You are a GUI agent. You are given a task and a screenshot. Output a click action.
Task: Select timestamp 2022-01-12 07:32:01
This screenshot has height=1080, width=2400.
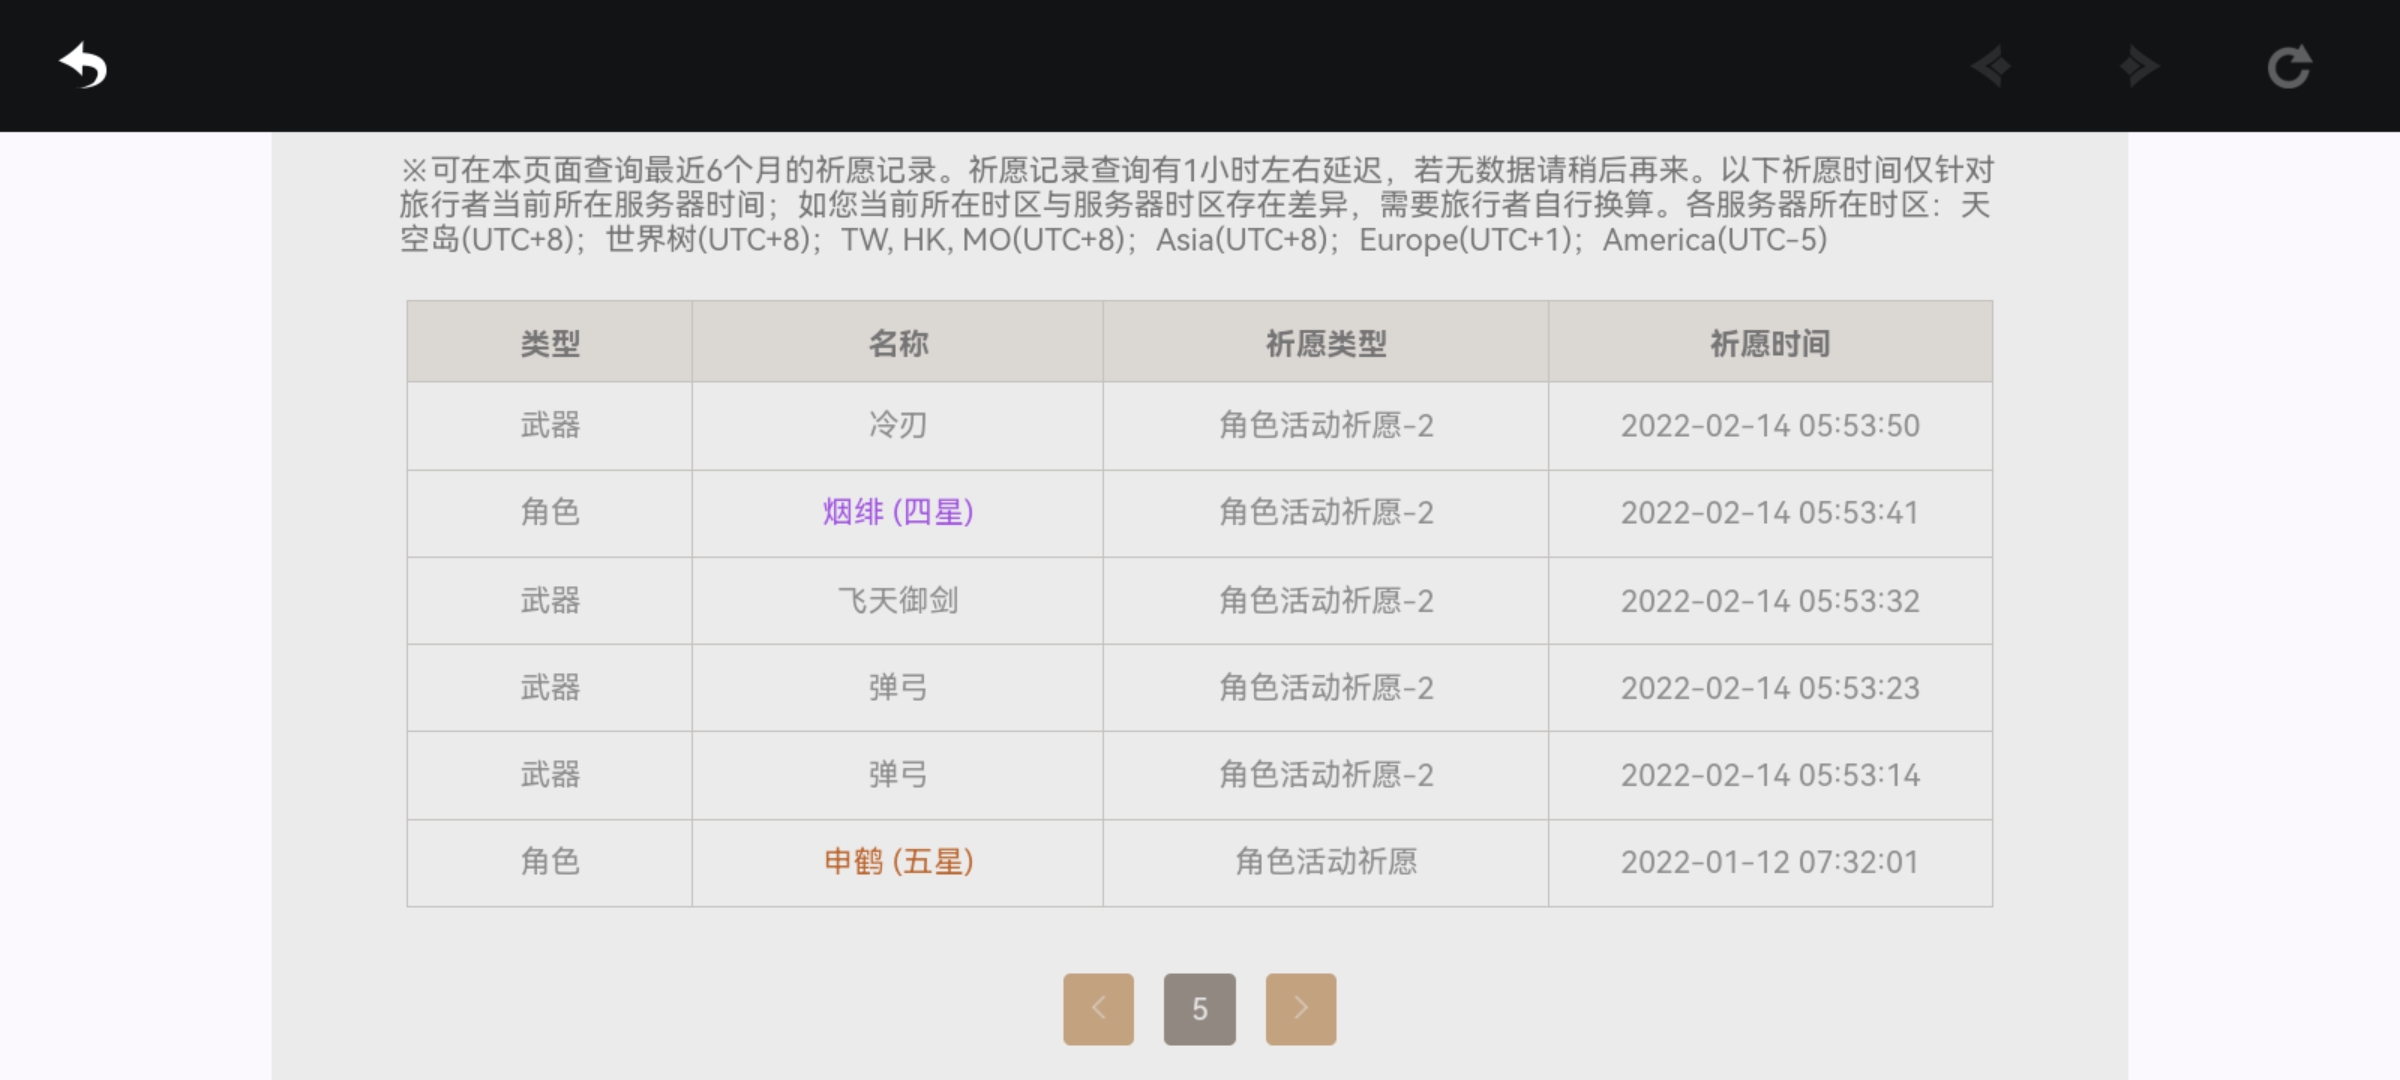(1770, 861)
